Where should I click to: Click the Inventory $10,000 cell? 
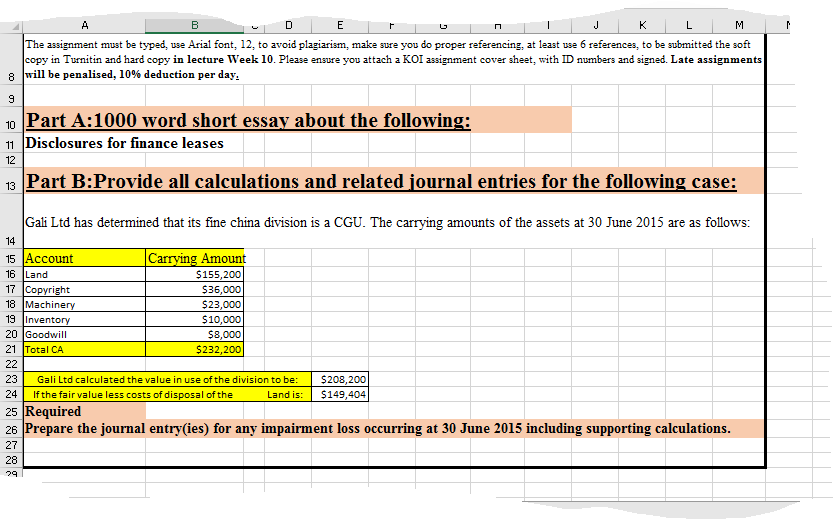point(194,319)
